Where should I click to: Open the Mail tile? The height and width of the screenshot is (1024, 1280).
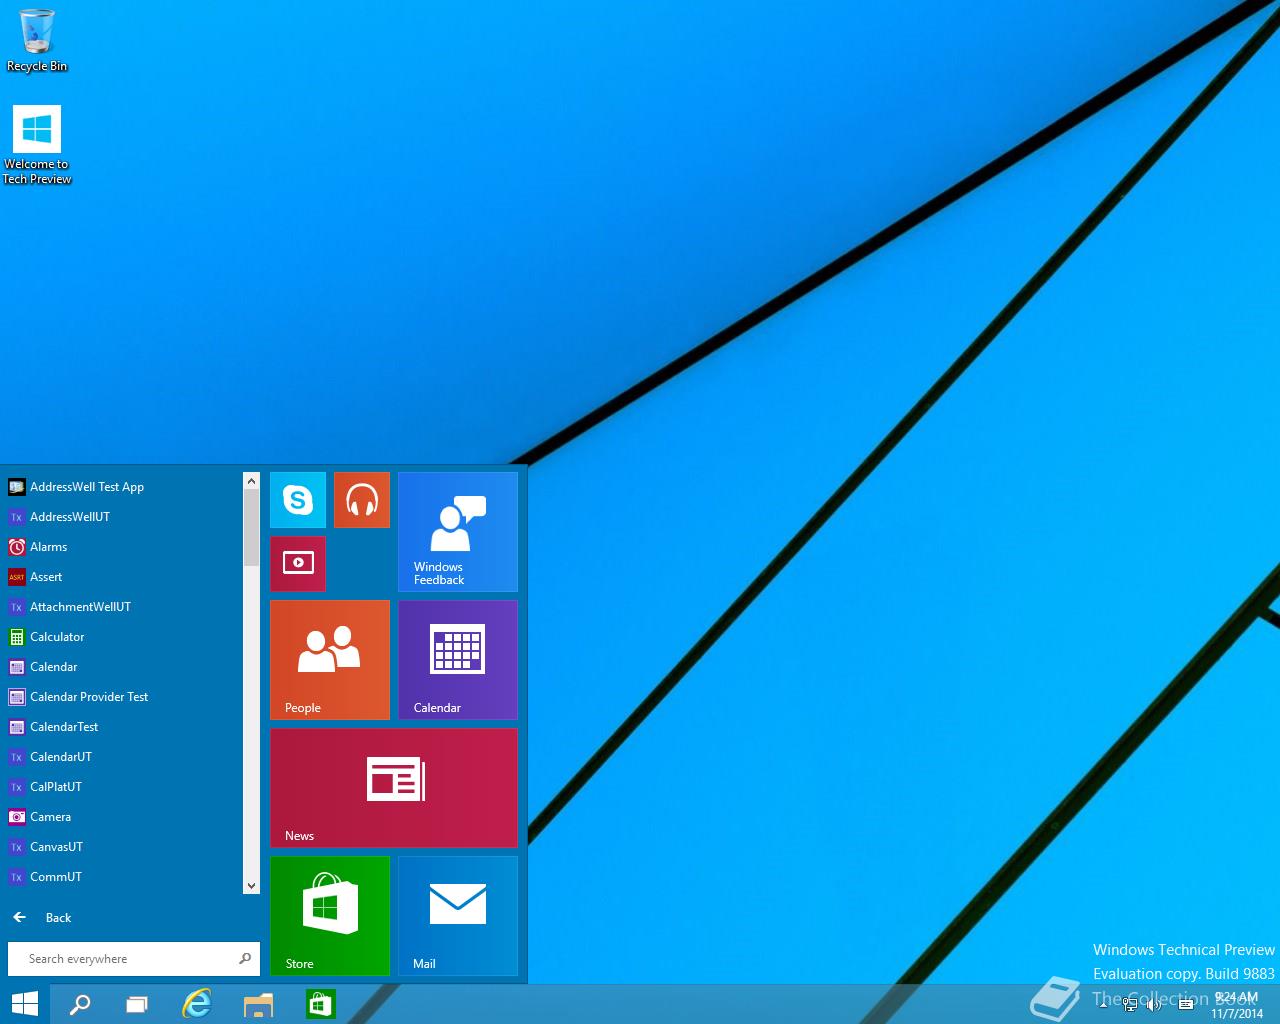[458, 916]
